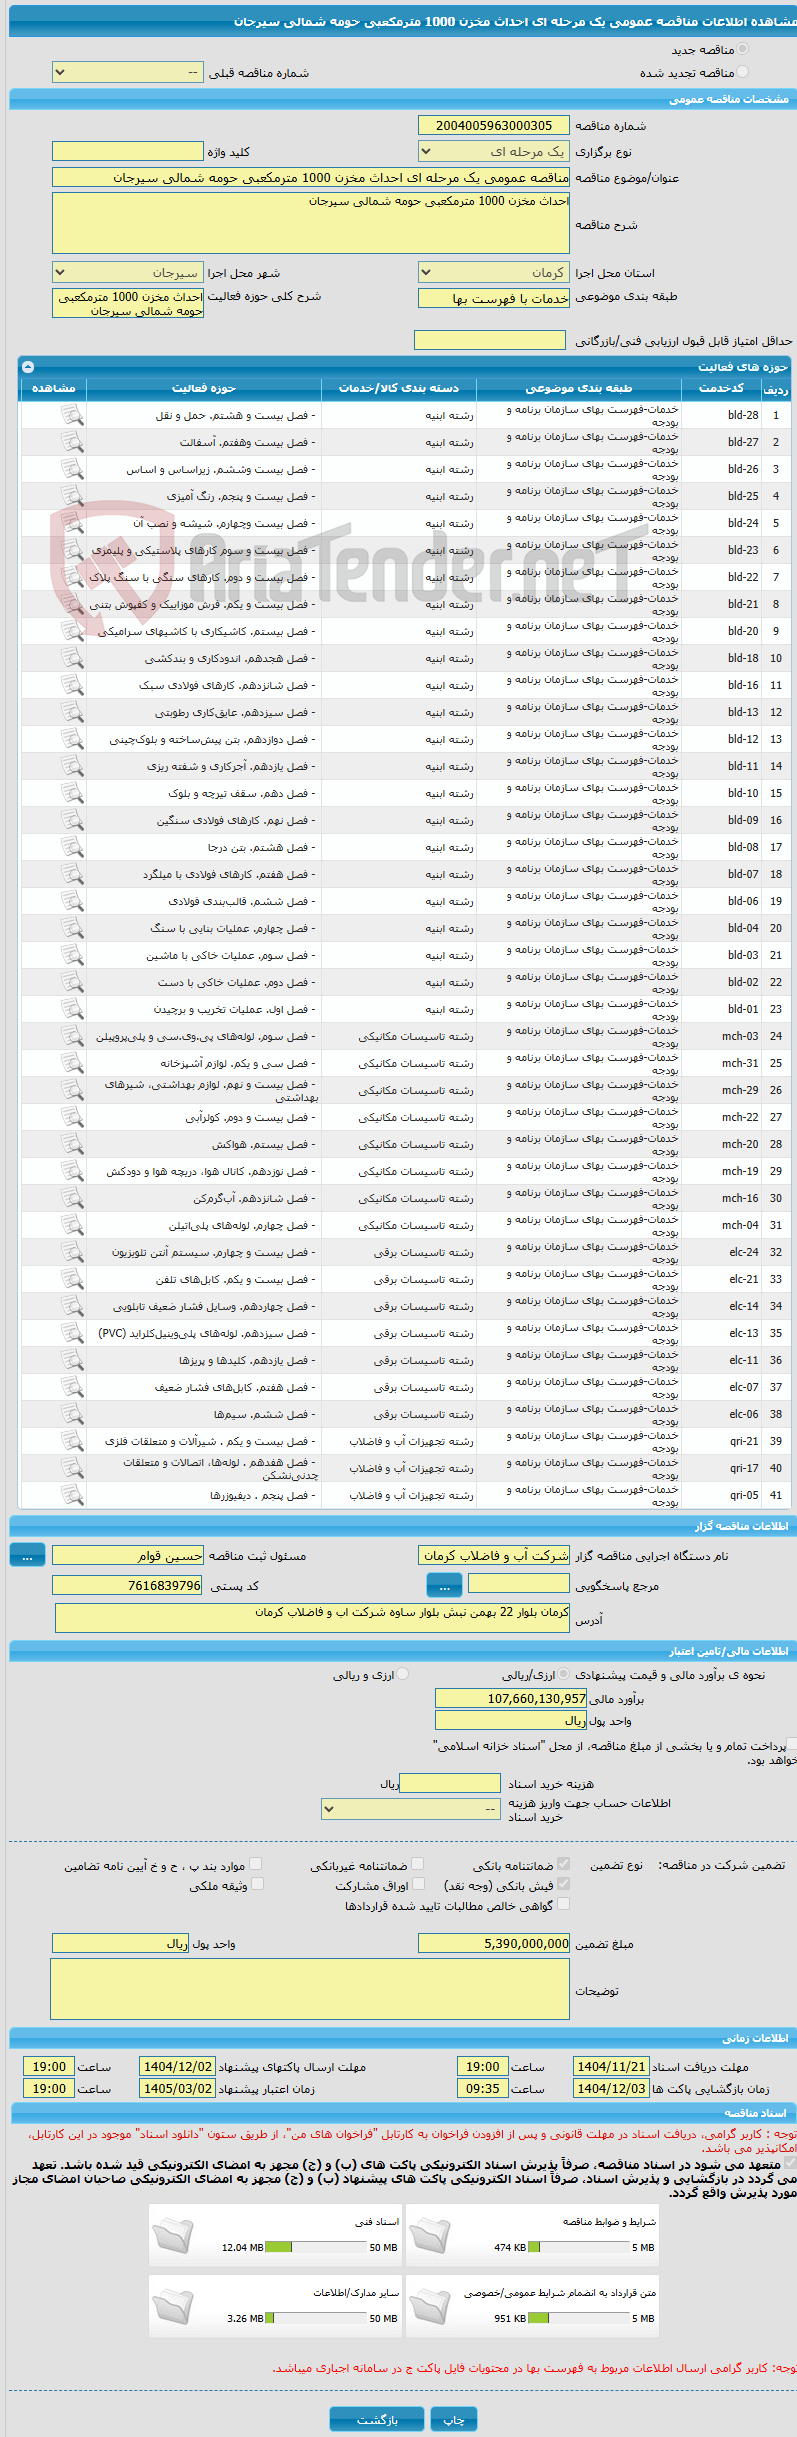Viewport: 797px width, 2437px height.
Task: Click the مبلغ تضمین amount field
Action: coord(494,1943)
